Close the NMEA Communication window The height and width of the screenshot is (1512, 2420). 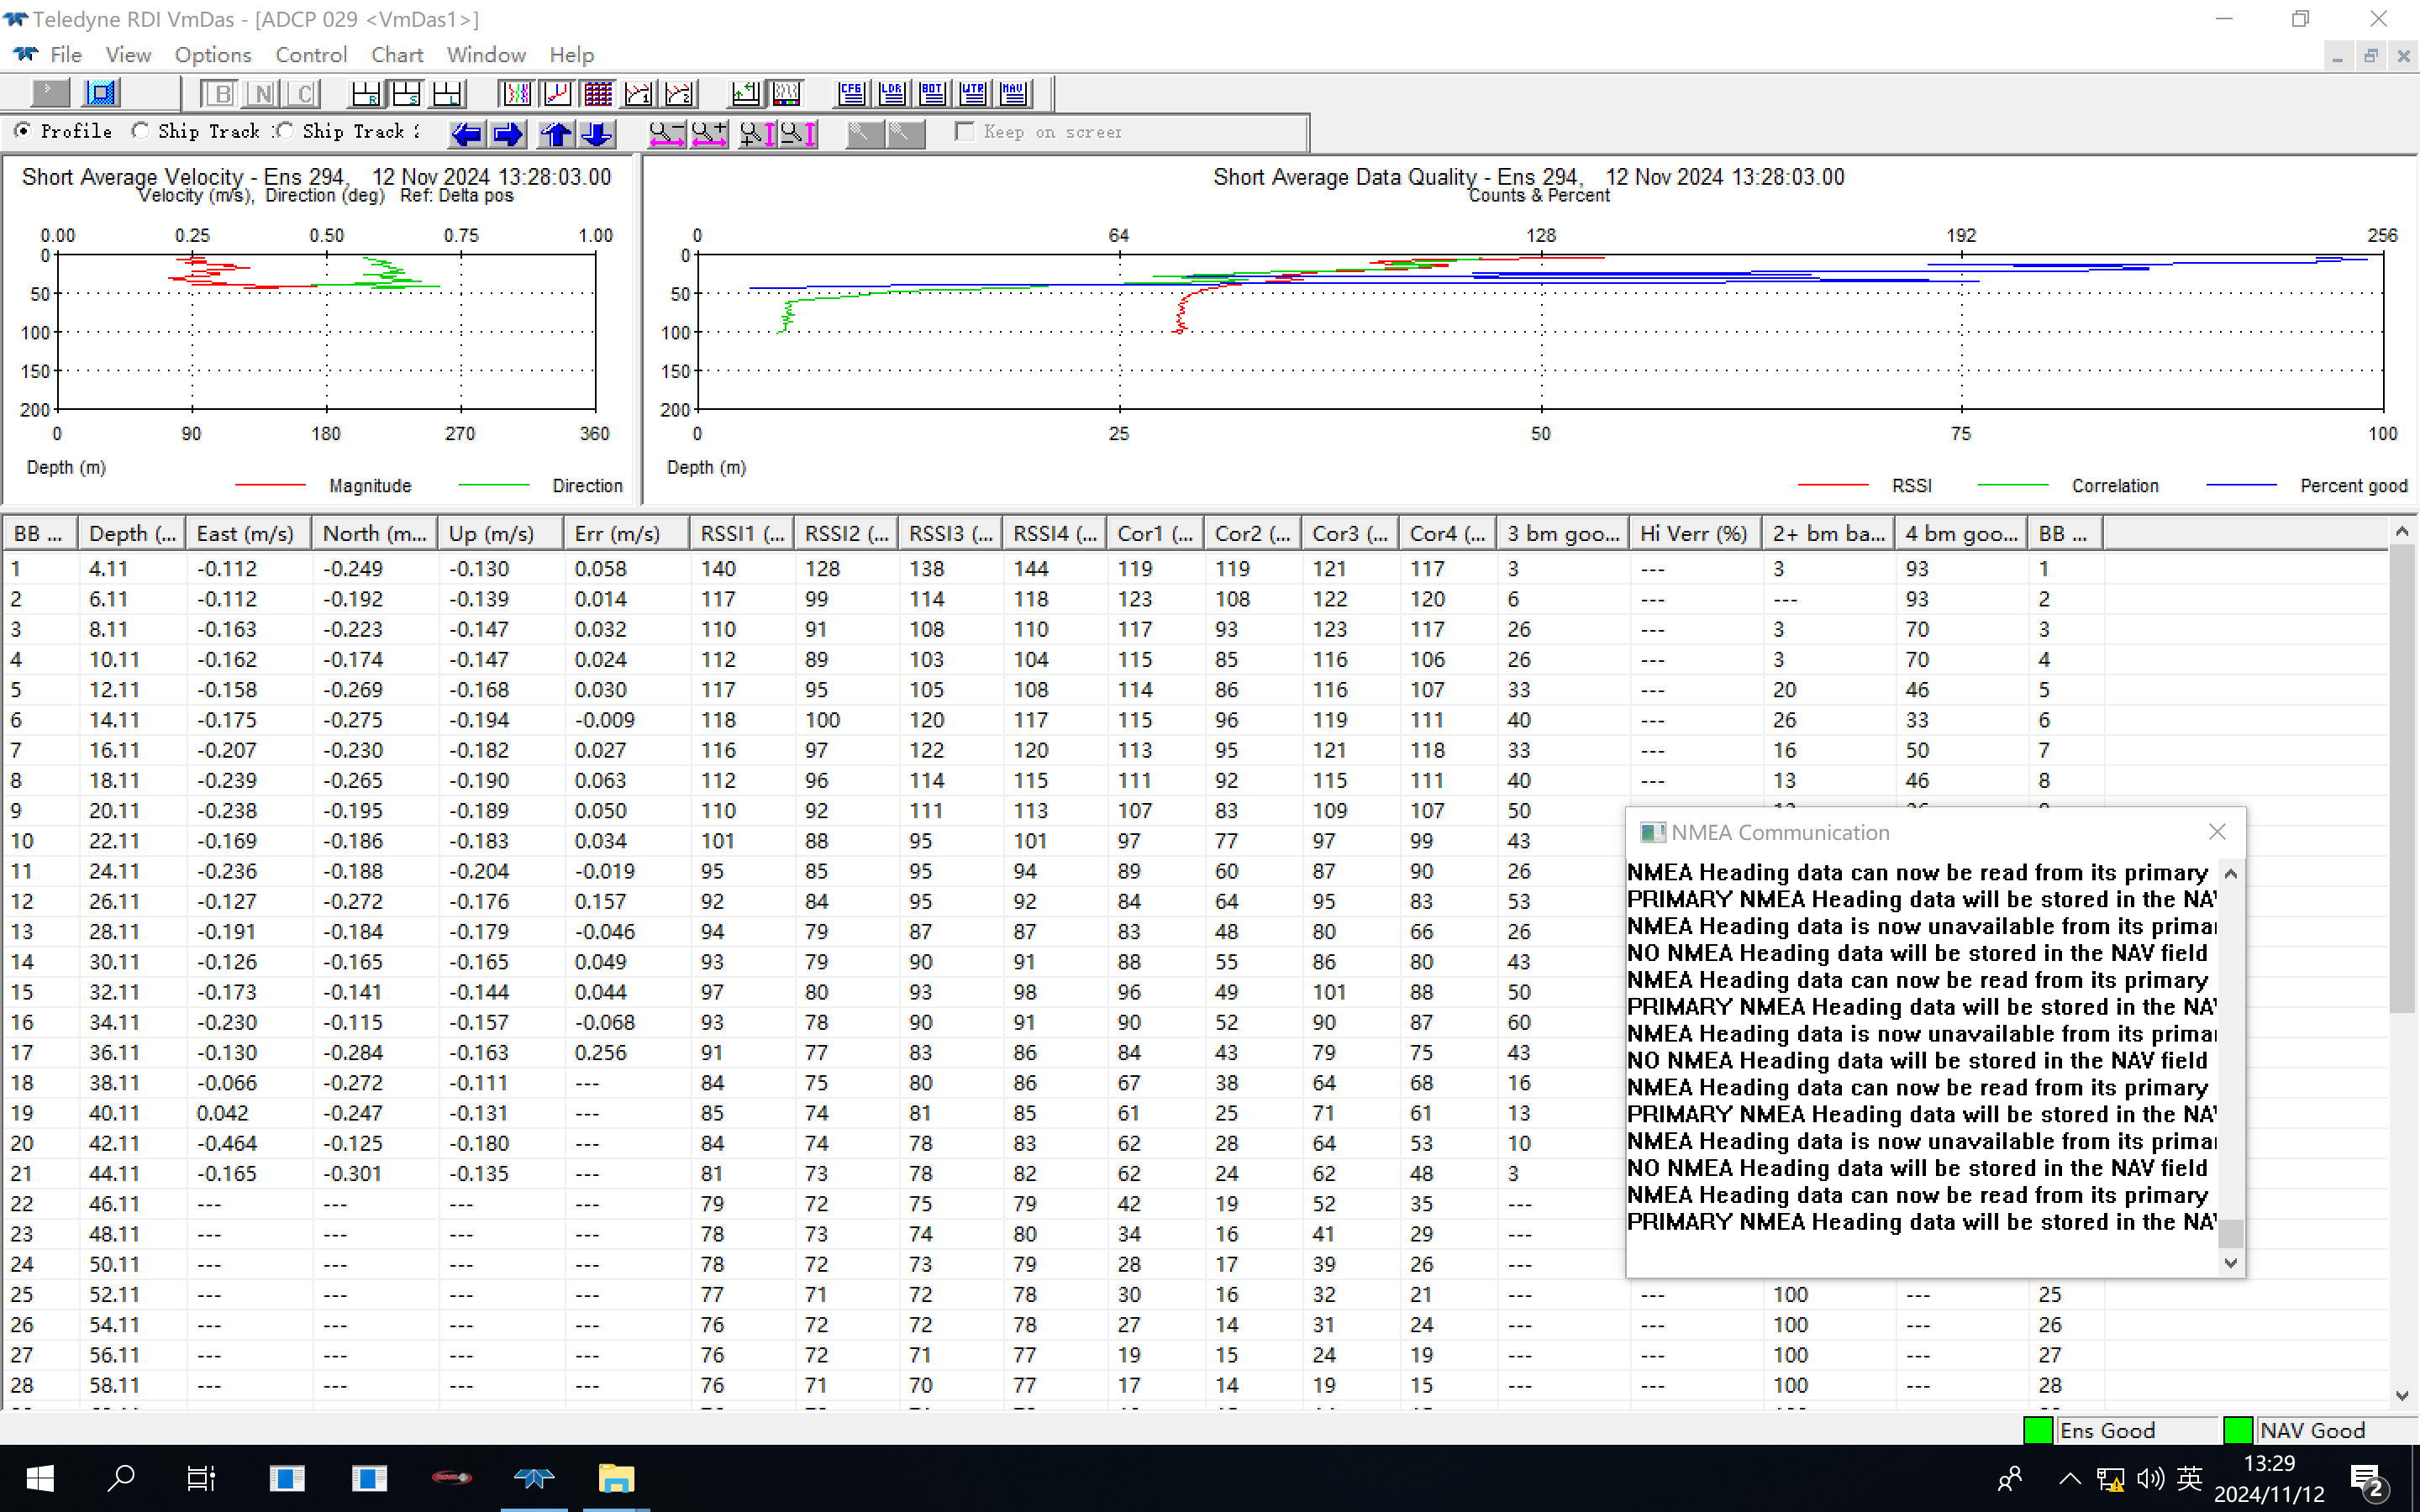pyautogui.click(x=2217, y=832)
